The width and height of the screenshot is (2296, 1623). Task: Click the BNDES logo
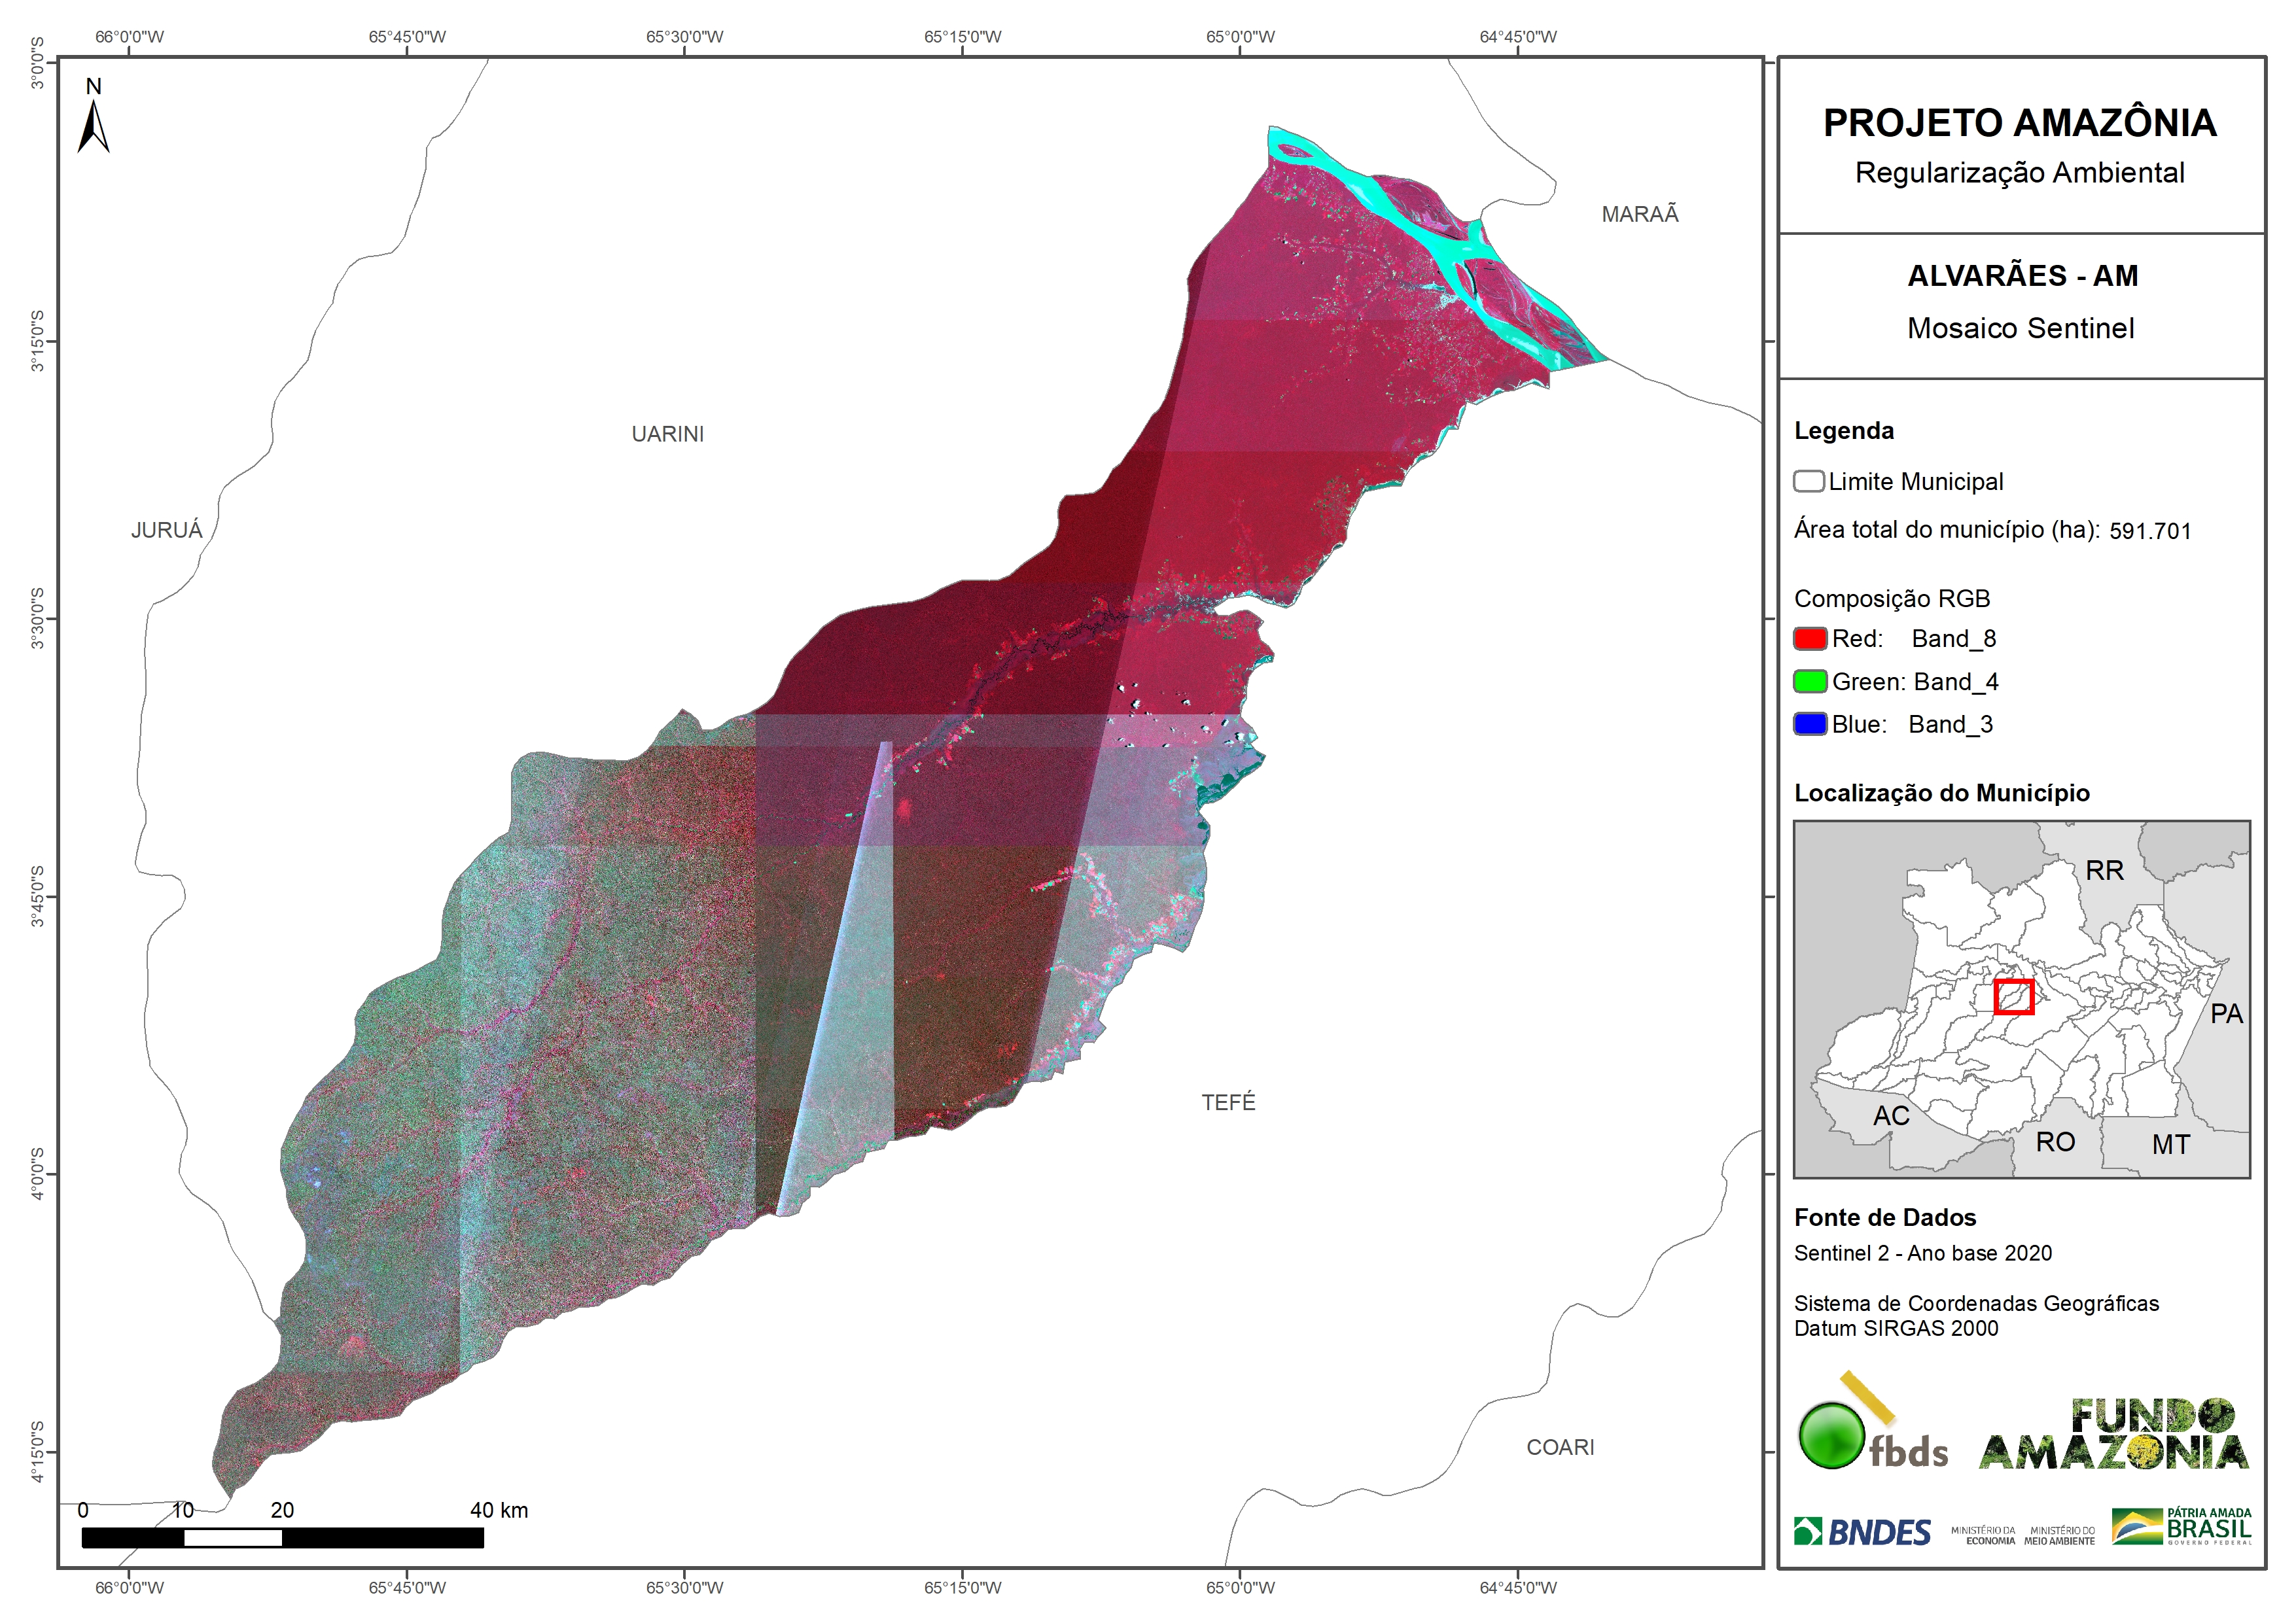coord(1862,1531)
